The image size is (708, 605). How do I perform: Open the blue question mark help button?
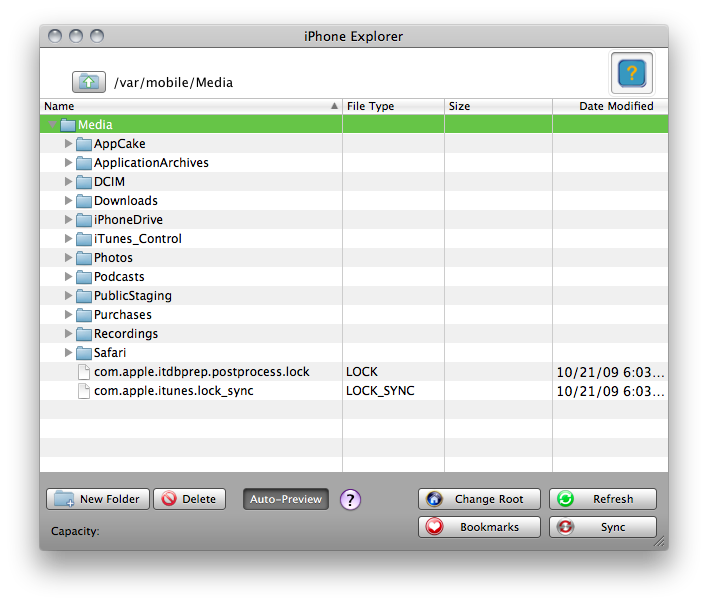(632, 73)
